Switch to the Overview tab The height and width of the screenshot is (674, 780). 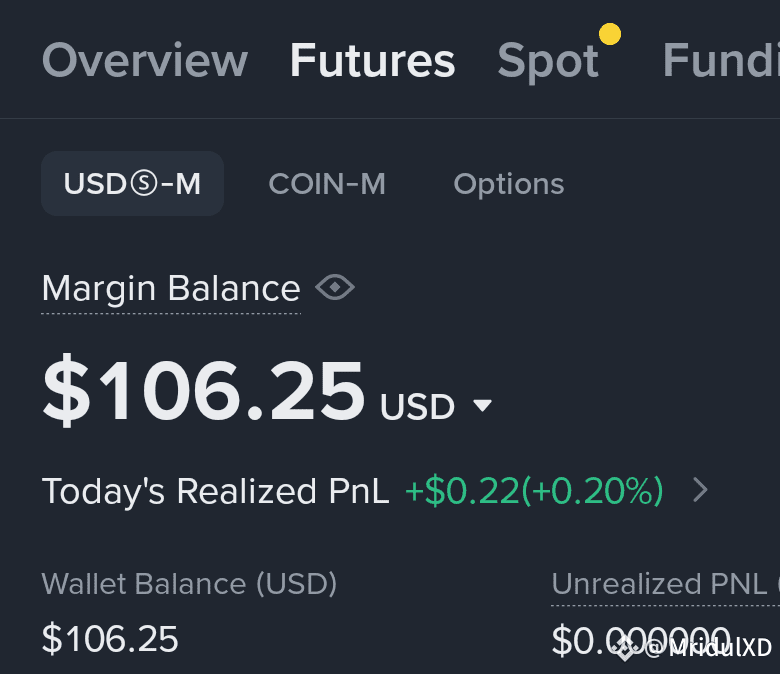(145, 60)
